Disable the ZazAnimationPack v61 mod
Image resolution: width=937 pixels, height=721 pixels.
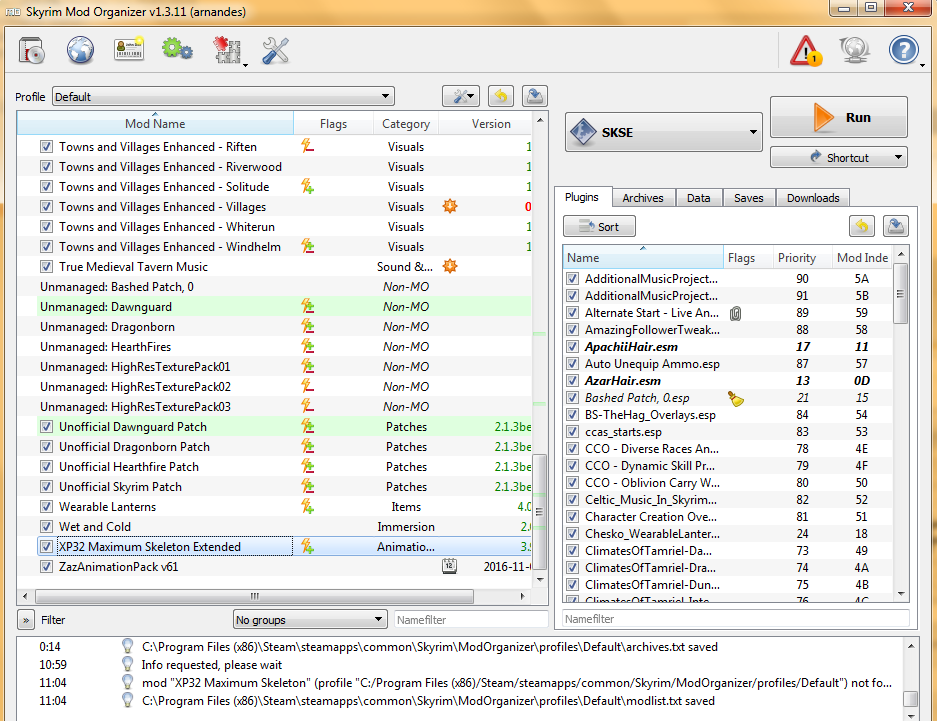tap(46, 566)
